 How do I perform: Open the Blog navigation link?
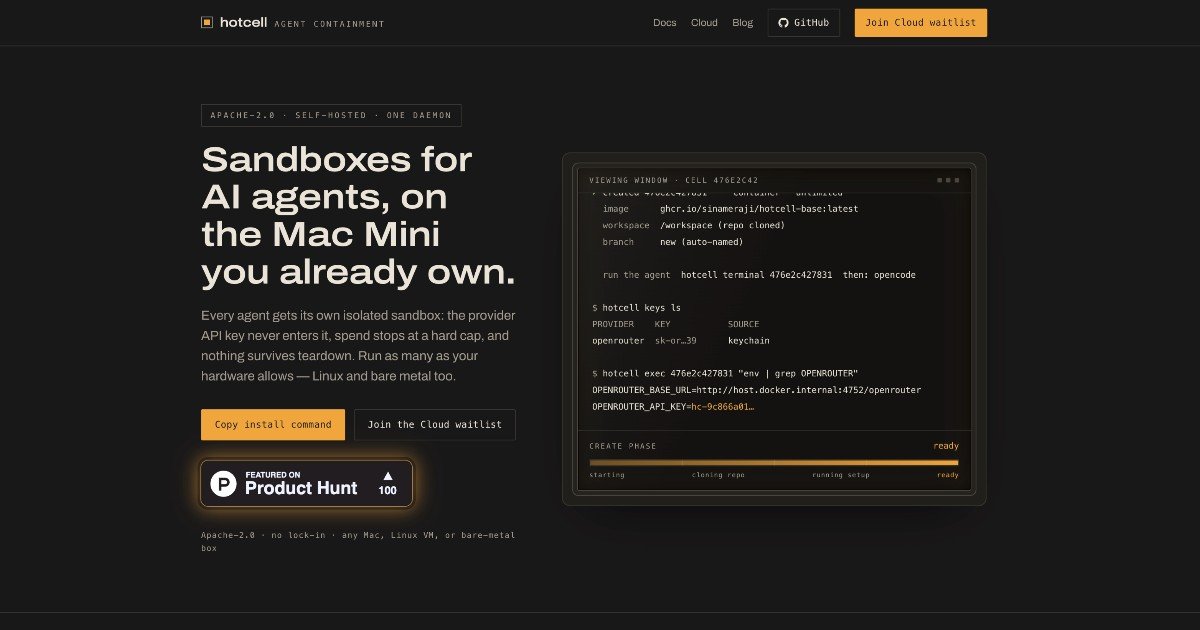click(742, 23)
